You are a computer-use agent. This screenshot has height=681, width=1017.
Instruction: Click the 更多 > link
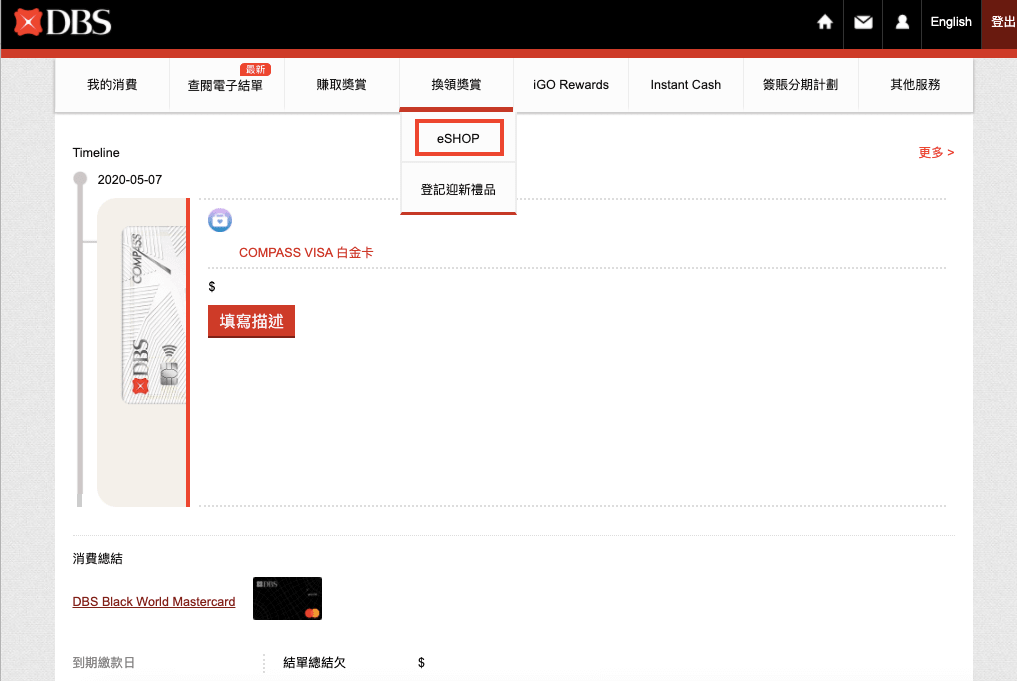[936, 152]
